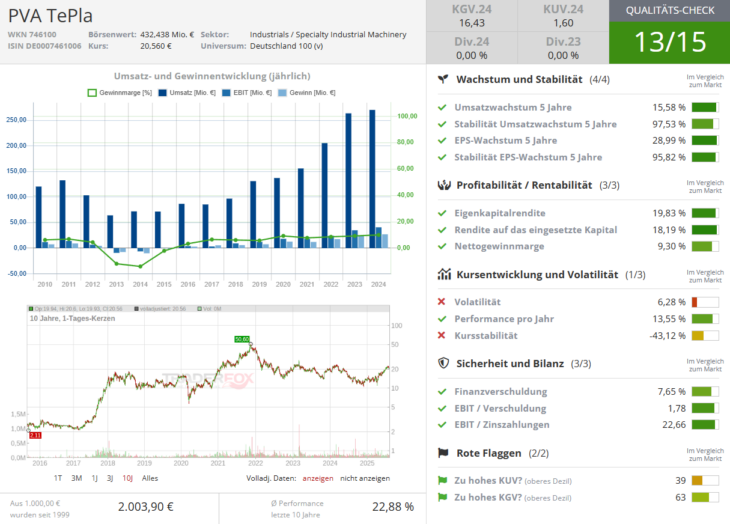Click the red 2.11 low price marker
Image resolution: width=730 pixels, height=524 pixels.
point(35,435)
